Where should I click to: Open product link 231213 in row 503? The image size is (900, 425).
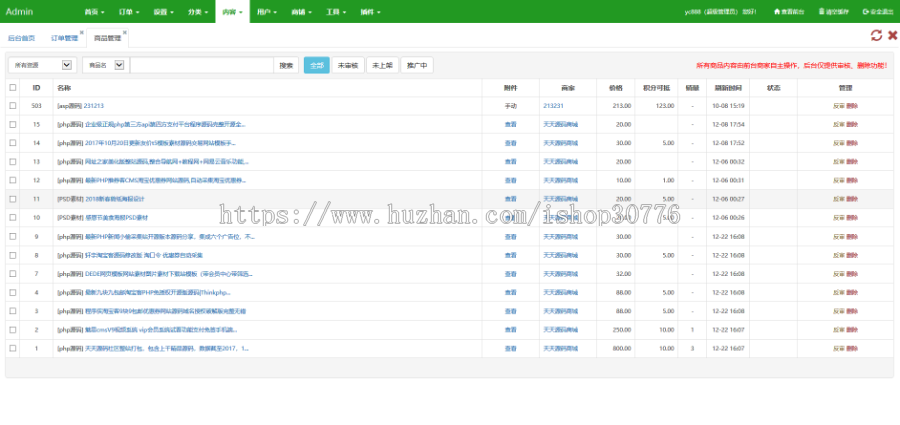[x=94, y=106]
